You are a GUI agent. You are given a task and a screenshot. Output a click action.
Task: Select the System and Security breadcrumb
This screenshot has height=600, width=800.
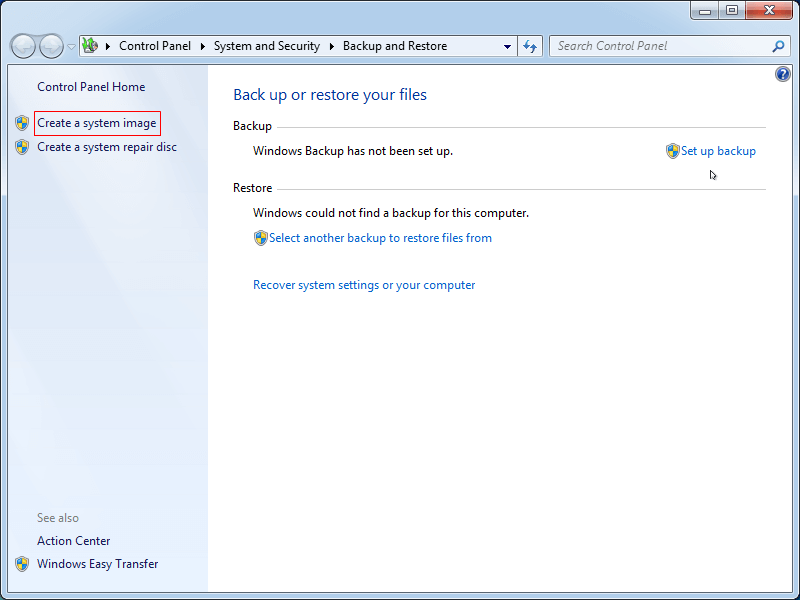pyautogui.click(x=266, y=46)
